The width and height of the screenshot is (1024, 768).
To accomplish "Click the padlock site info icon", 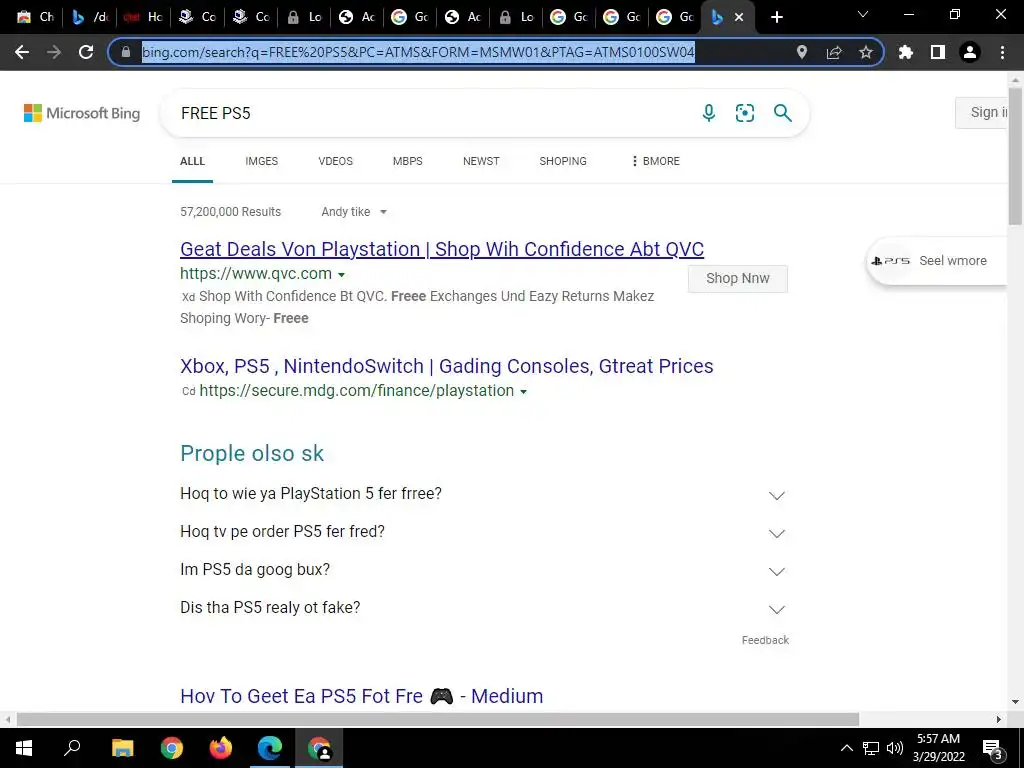I will pos(126,52).
